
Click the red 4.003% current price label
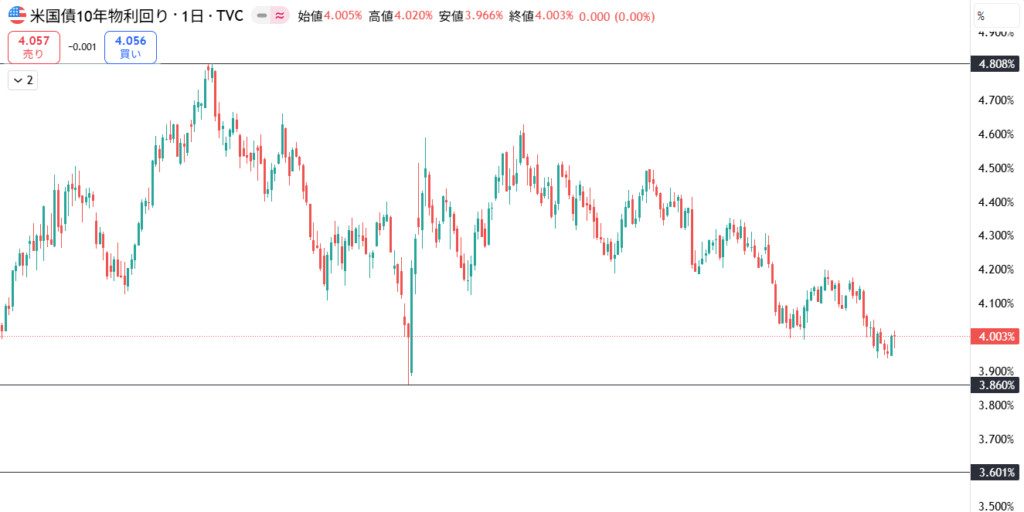(x=995, y=337)
